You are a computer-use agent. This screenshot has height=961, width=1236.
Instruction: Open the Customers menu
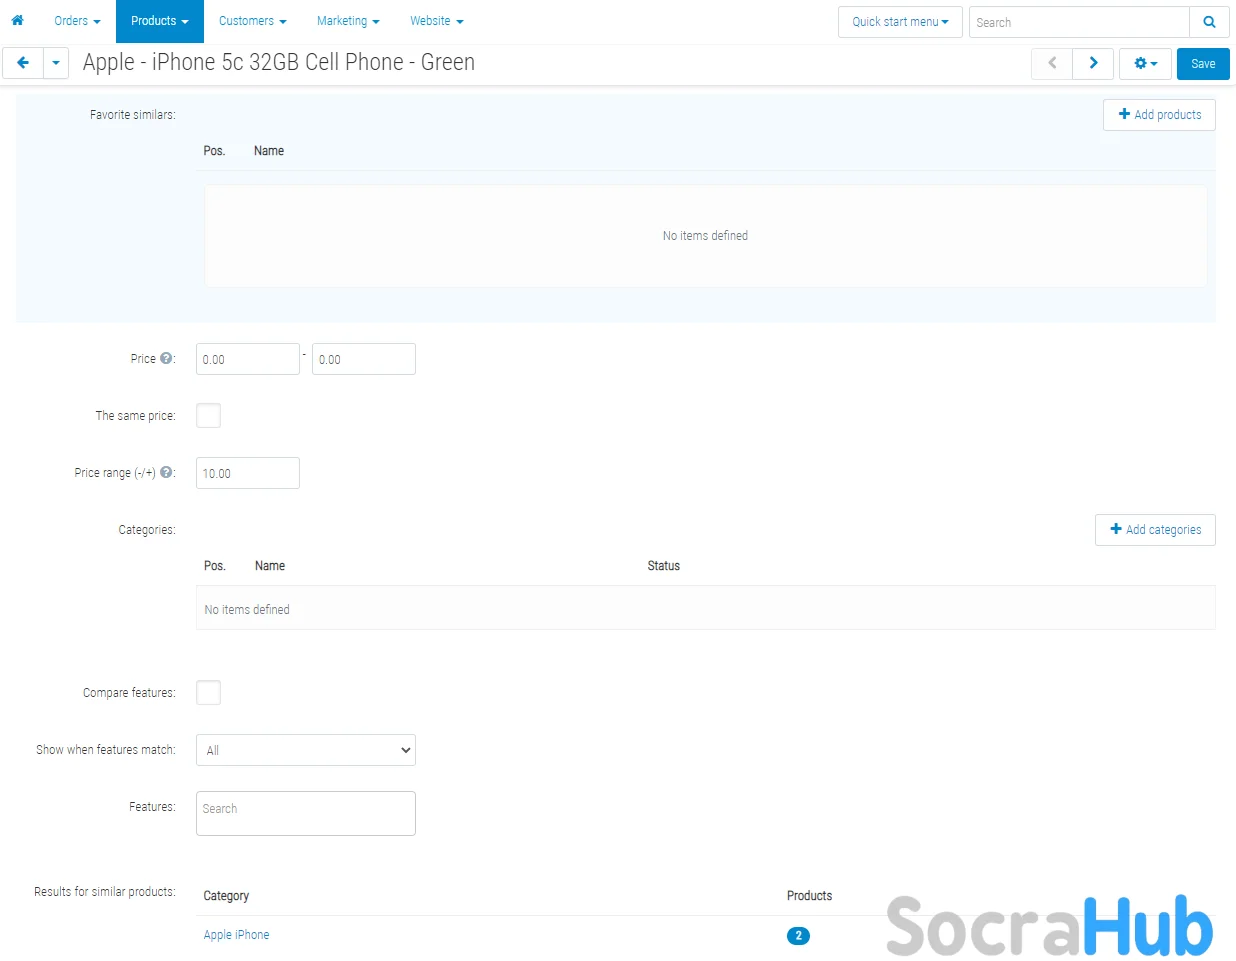(x=253, y=21)
